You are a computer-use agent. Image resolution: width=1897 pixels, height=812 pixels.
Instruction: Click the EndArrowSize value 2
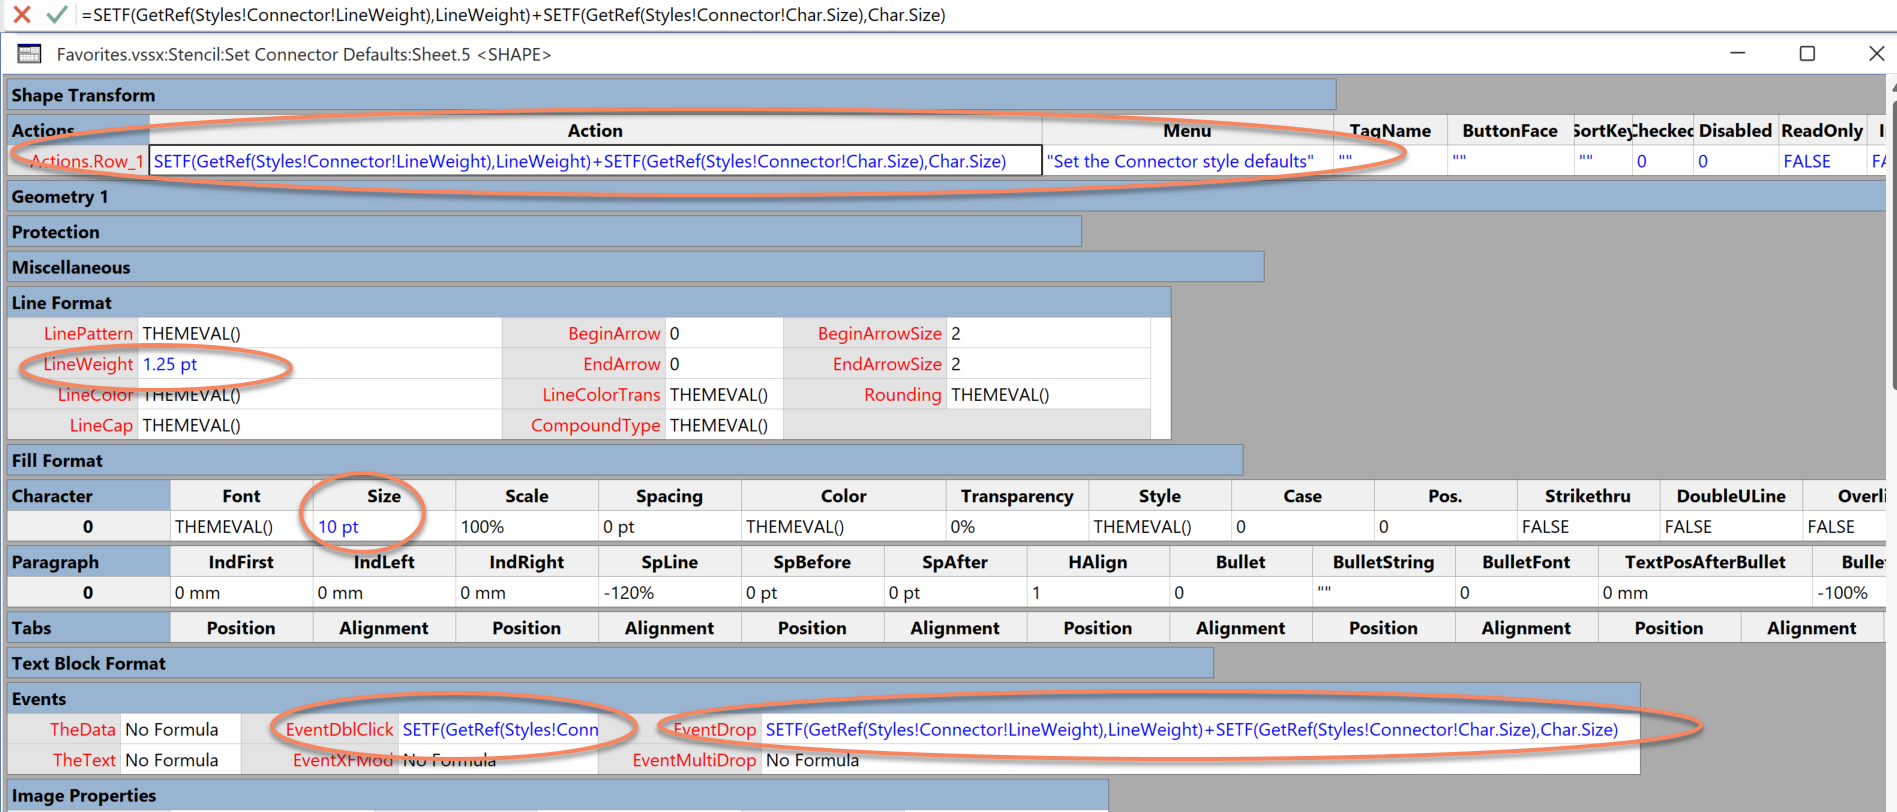1048,364
